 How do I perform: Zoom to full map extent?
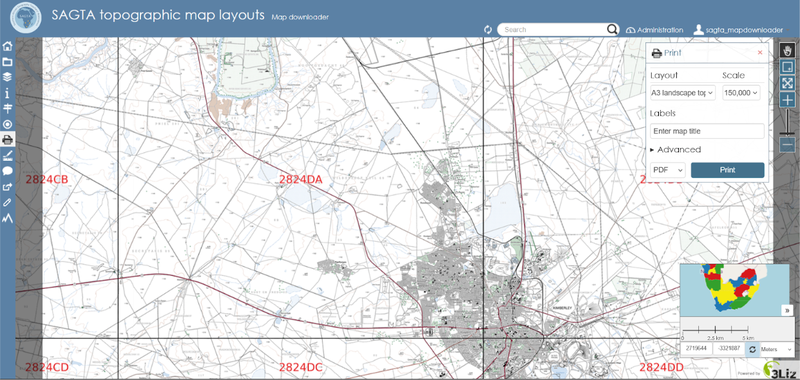[787, 83]
